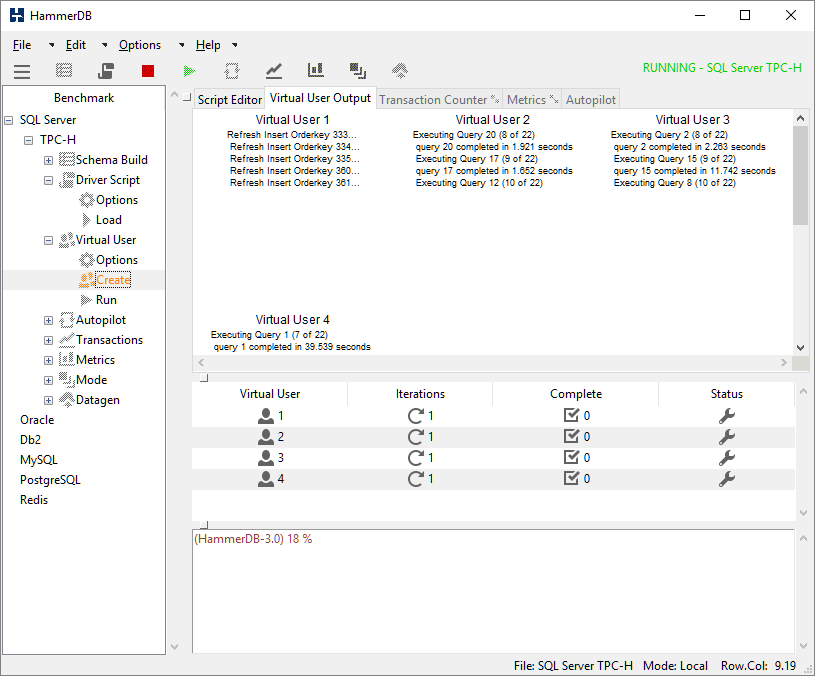Click the datagen toolbar icon
The height and width of the screenshot is (676, 815).
[x=400, y=71]
